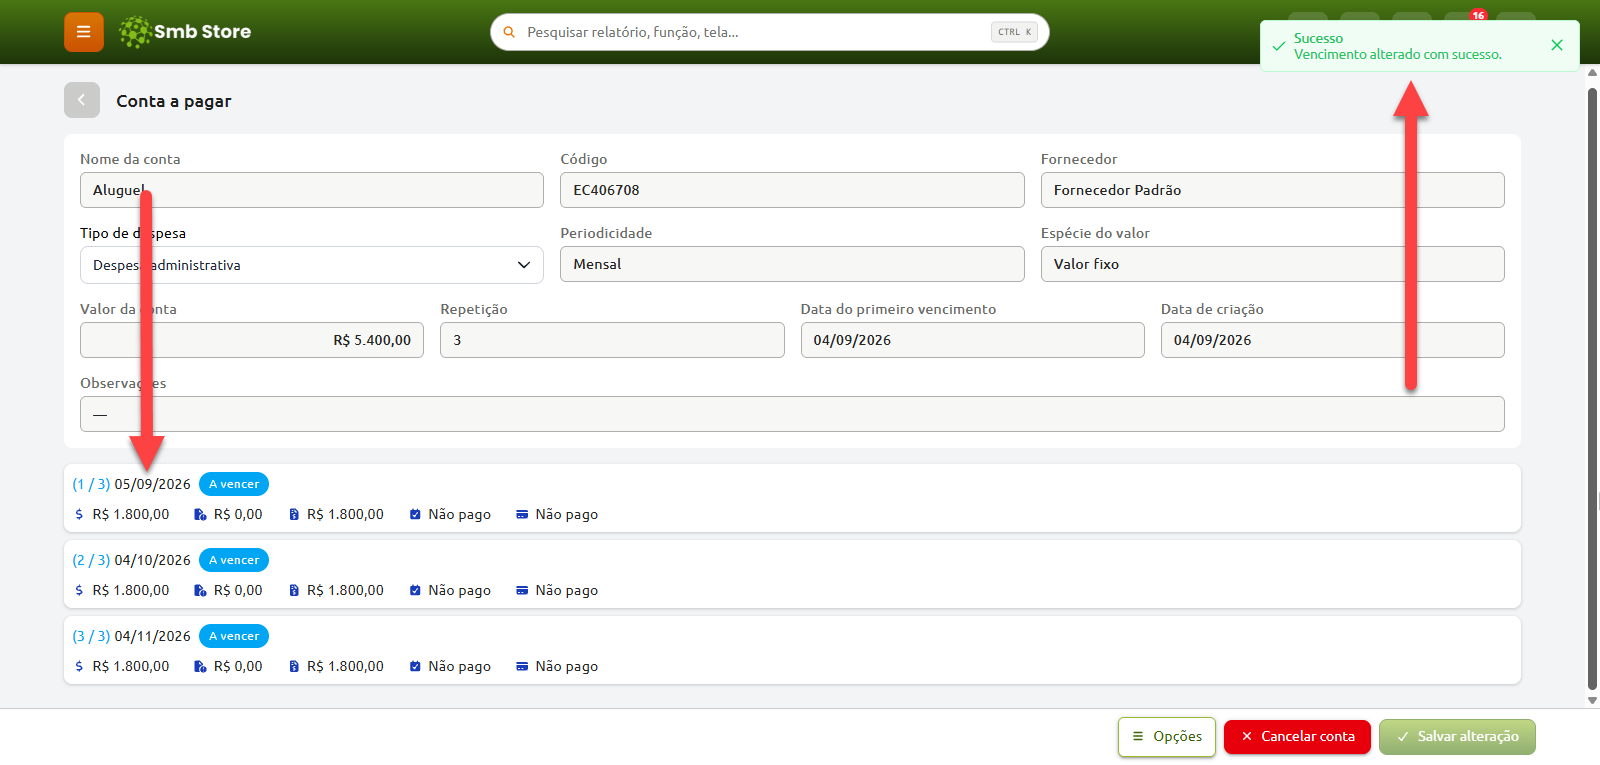Image resolution: width=1600 pixels, height=765 pixels.
Task: Click the Repetição field
Action: pos(612,340)
